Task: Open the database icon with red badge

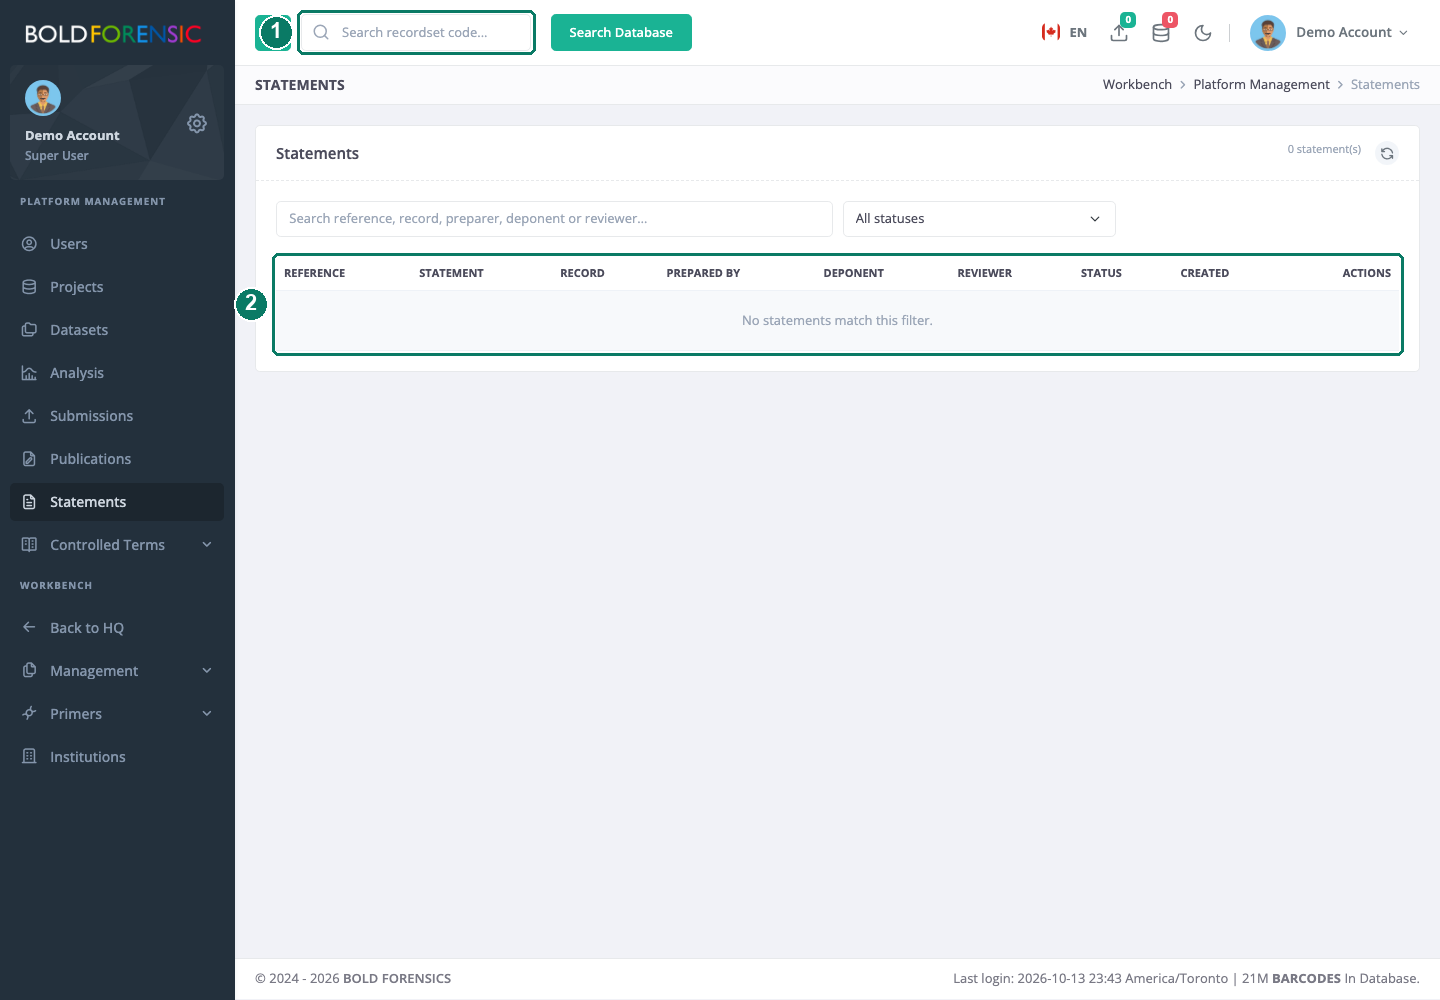Action: click(1161, 33)
